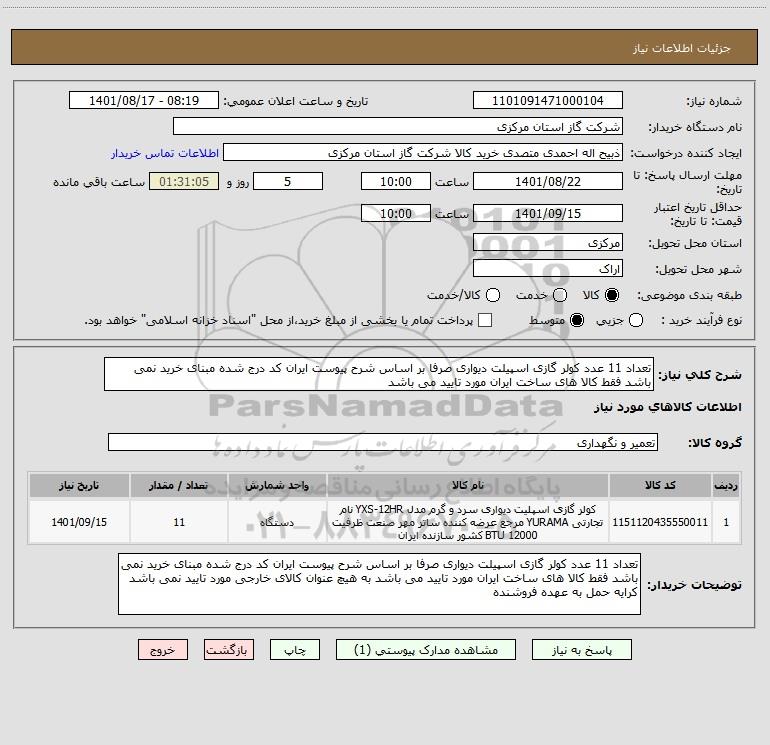This screenshot has height=745, width=770.
Task: Click the دستگاه unit cell
Action: [277, 522]
